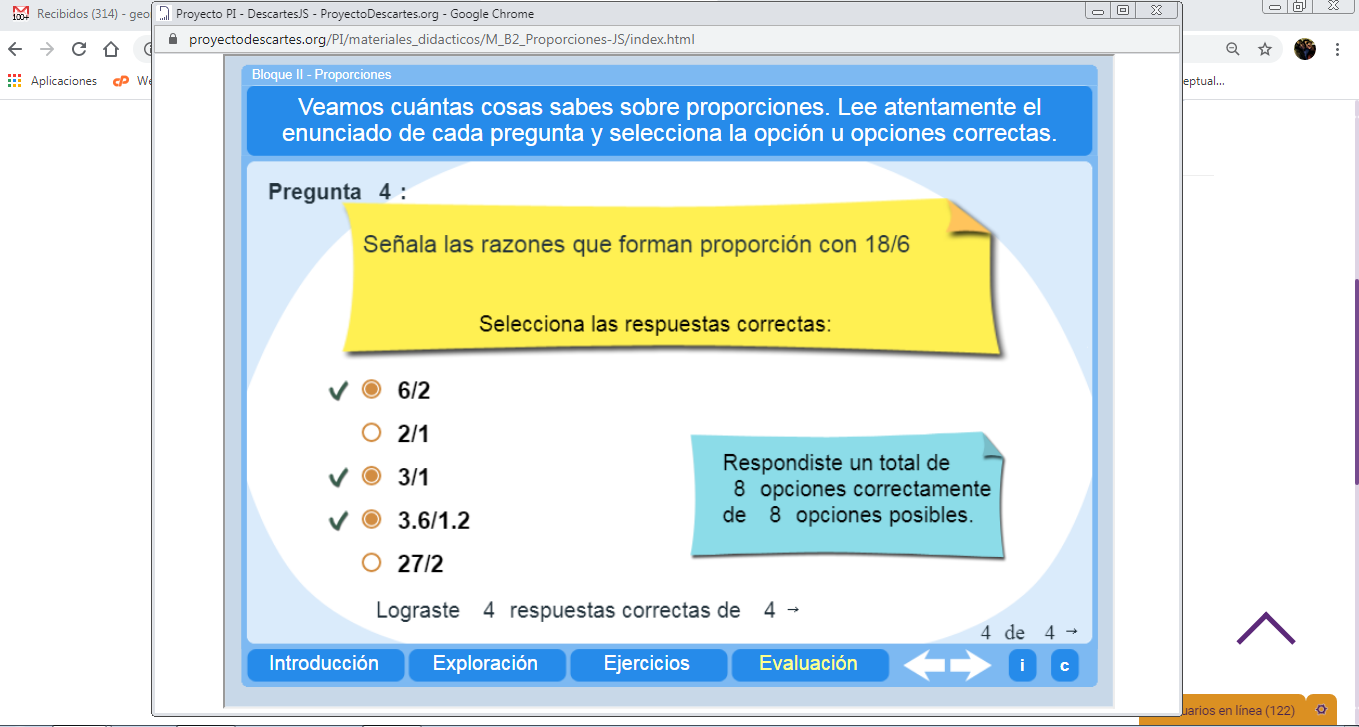Viewport: 1359px width, 727px height.
Task: Select the 6/2 radio option
Action: click(x=371, y=389)
